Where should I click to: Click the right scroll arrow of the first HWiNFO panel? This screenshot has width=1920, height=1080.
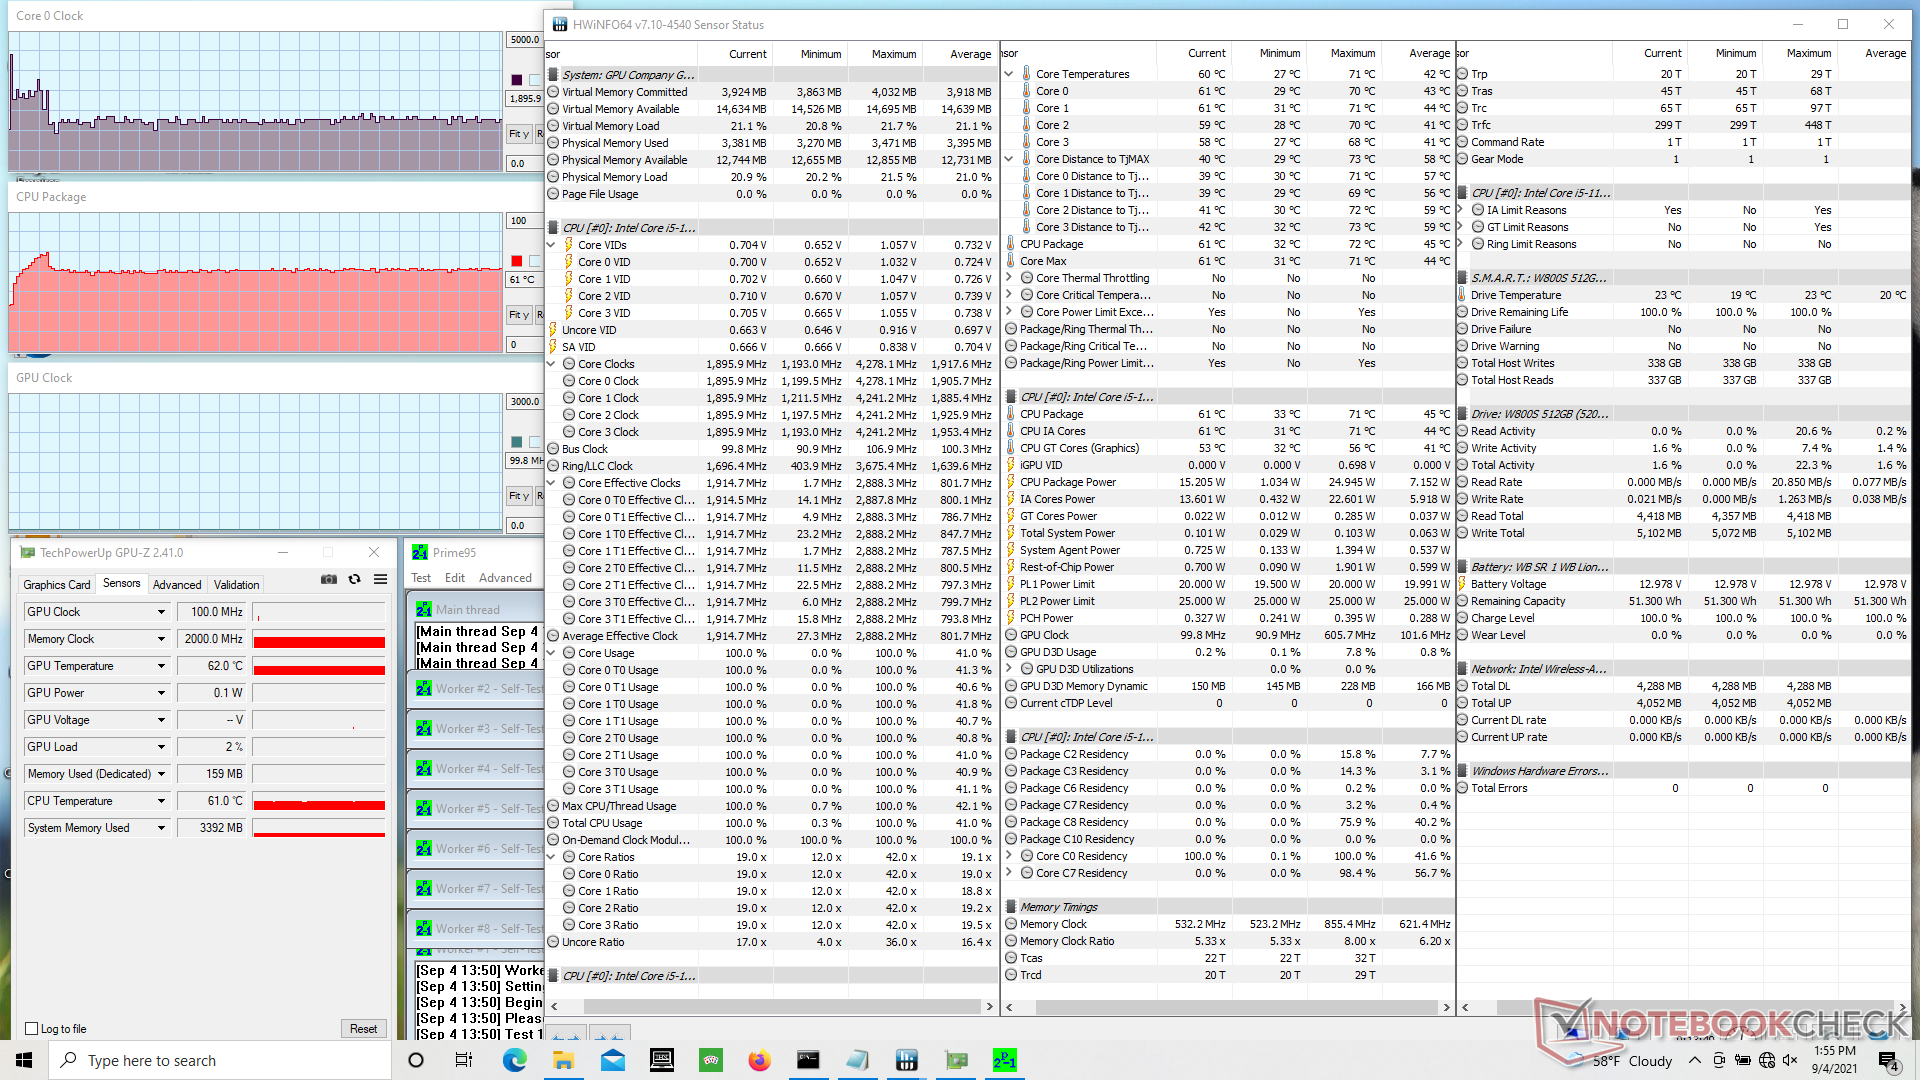990,1006
